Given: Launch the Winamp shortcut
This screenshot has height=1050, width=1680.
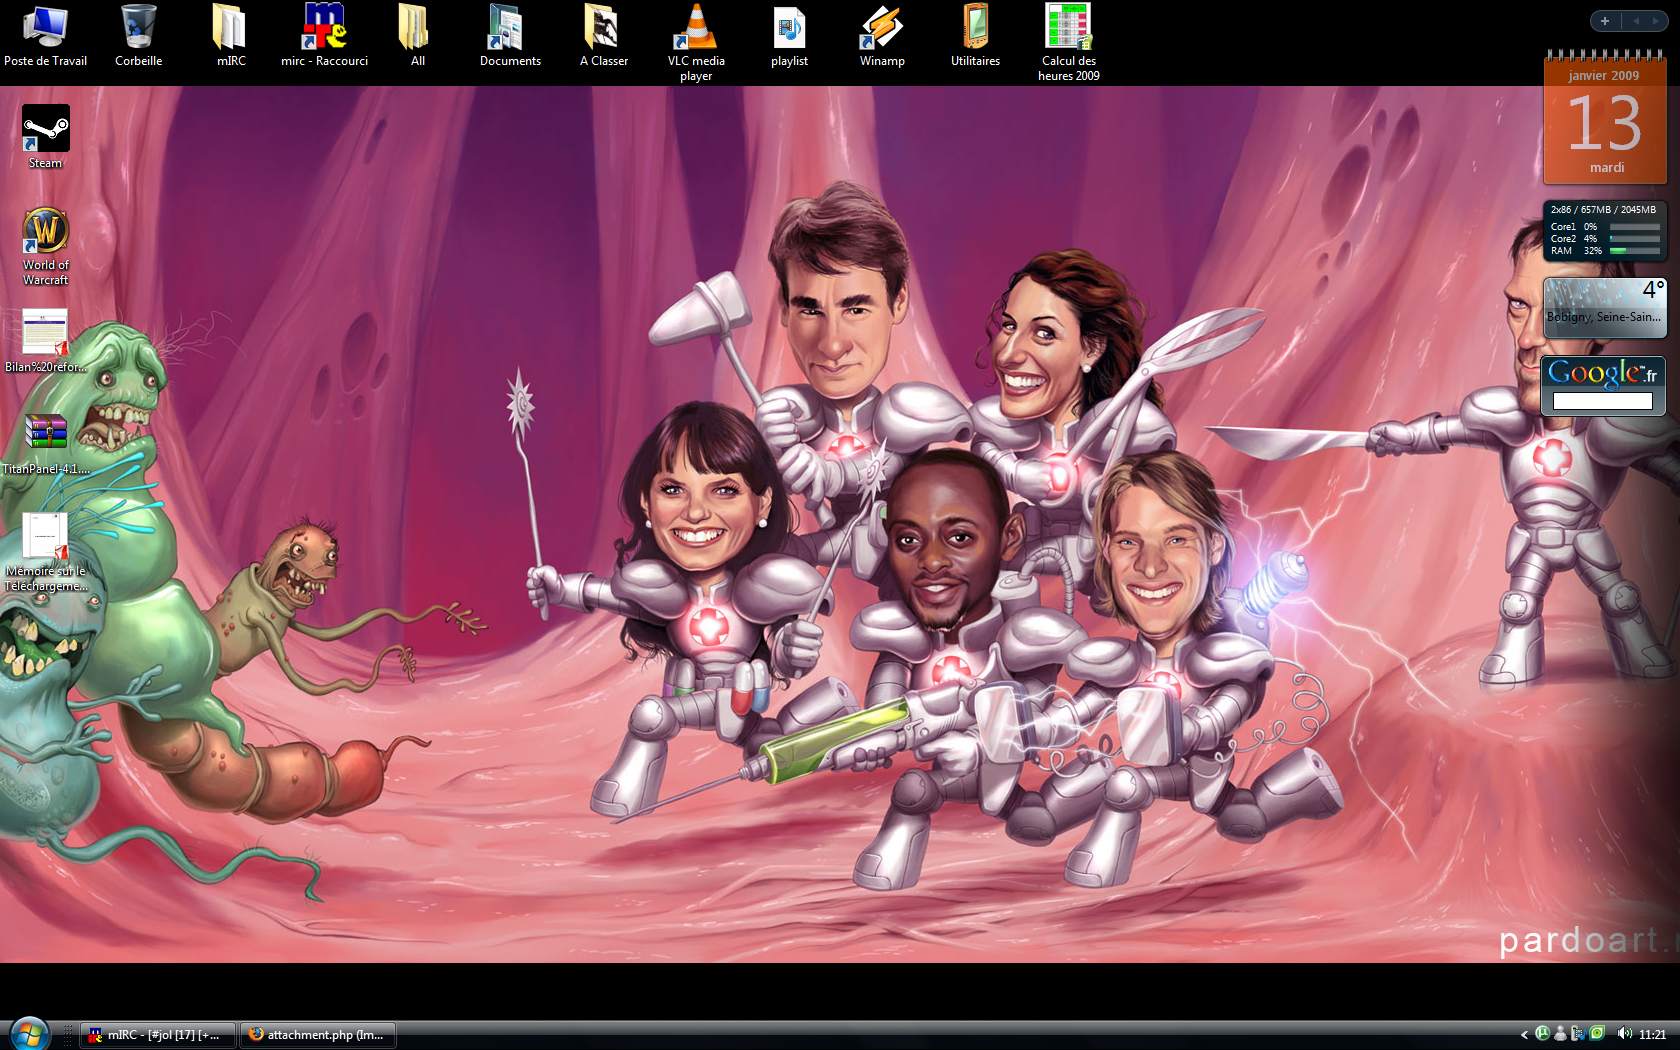Looking at the screenshot, I should pos(882,35).
